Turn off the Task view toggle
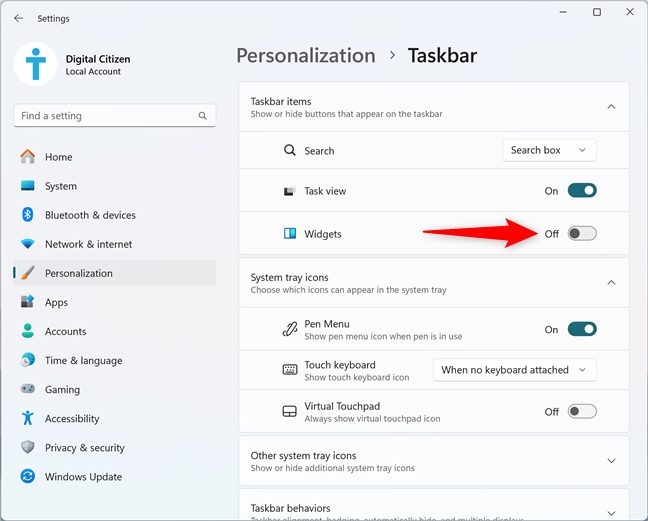648x521 pixels. coord(582,190)
